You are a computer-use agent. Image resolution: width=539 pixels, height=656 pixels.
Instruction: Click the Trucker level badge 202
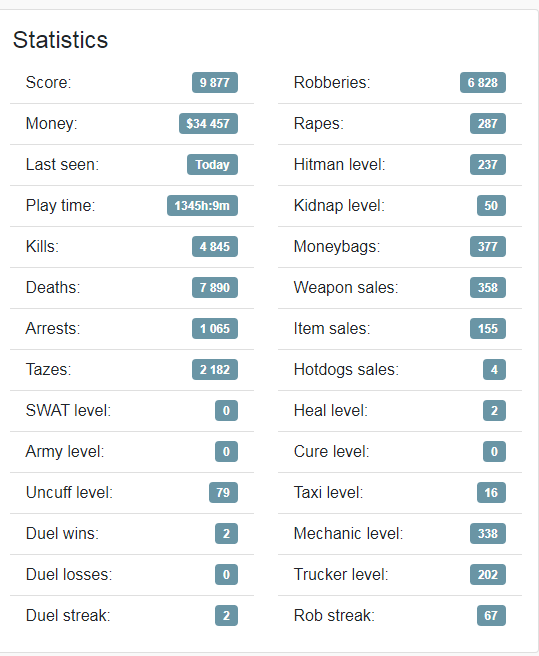tap(488, 574)
